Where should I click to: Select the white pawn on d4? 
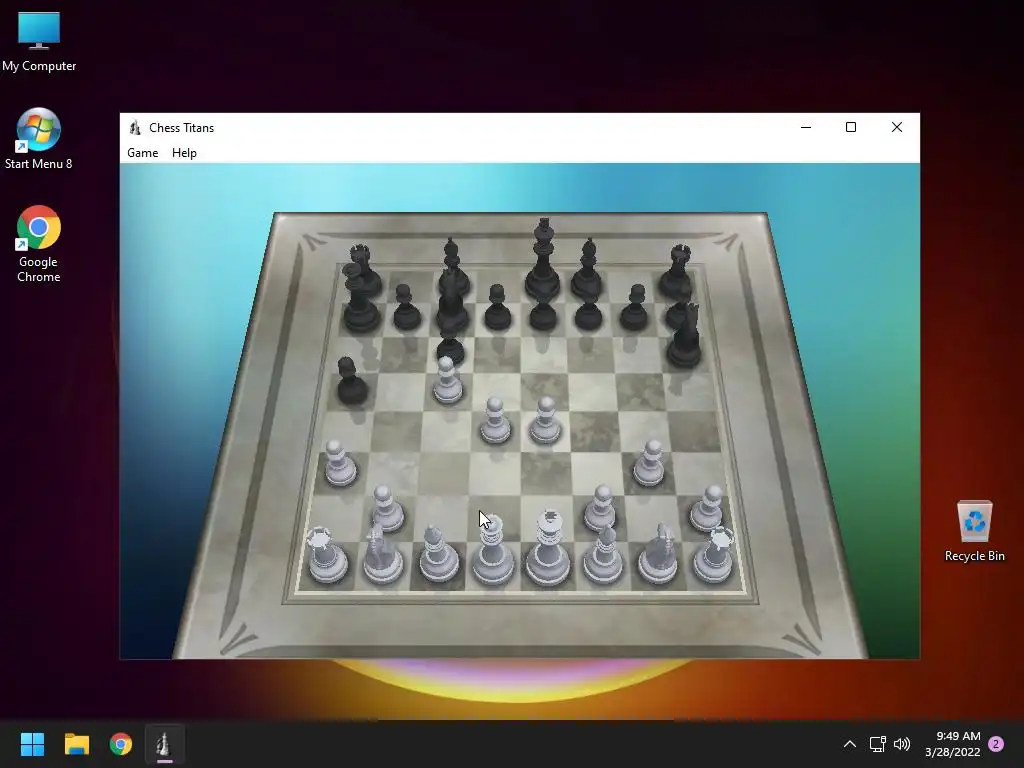495,421
